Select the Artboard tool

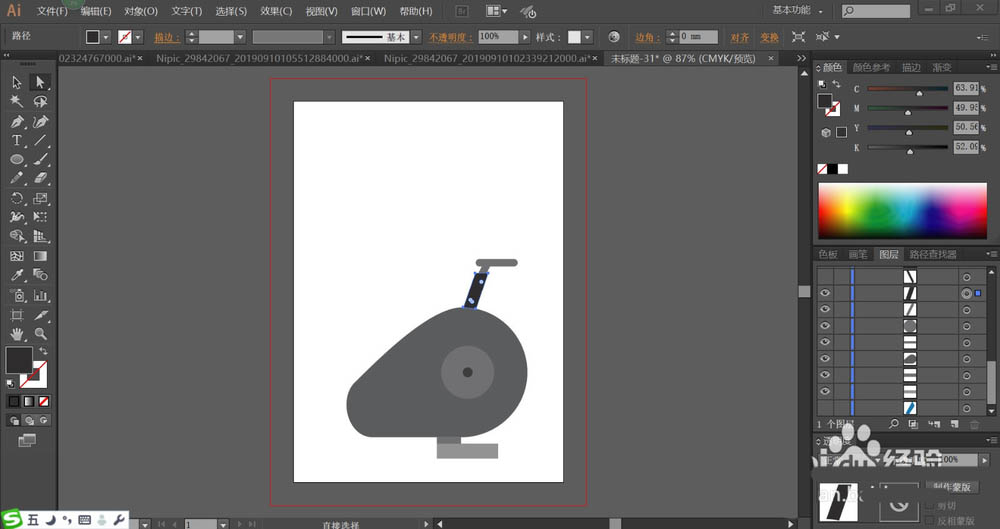(17, 315)
